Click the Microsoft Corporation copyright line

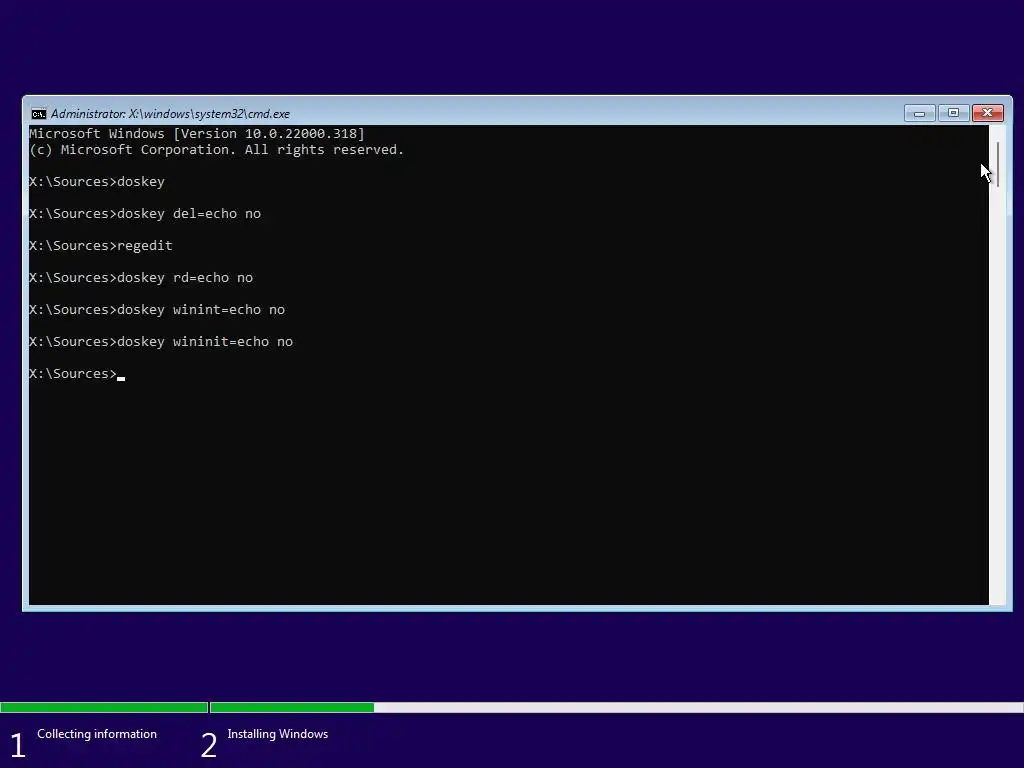(x=216, y=150)
